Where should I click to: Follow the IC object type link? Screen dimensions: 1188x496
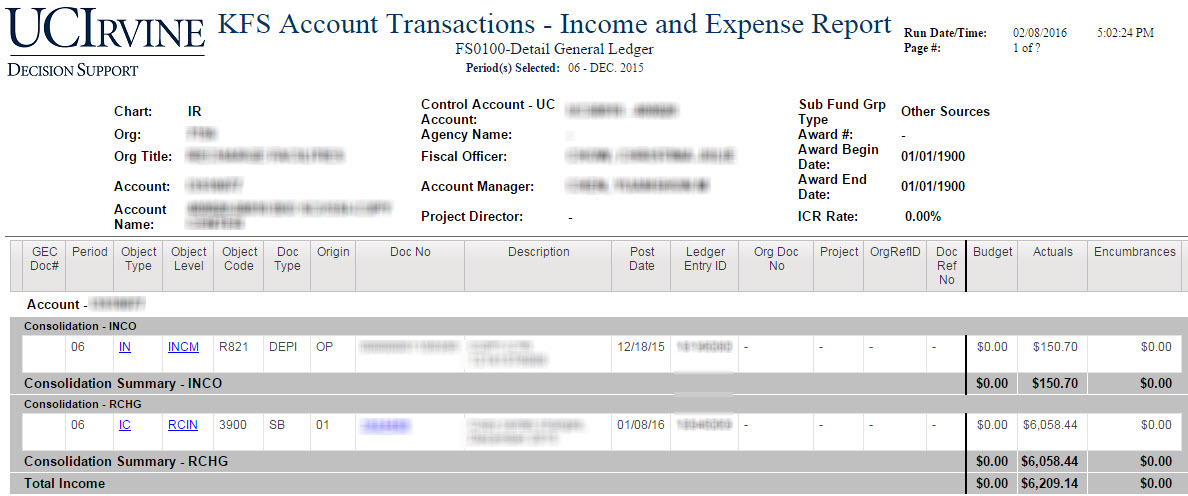(125, 425)
